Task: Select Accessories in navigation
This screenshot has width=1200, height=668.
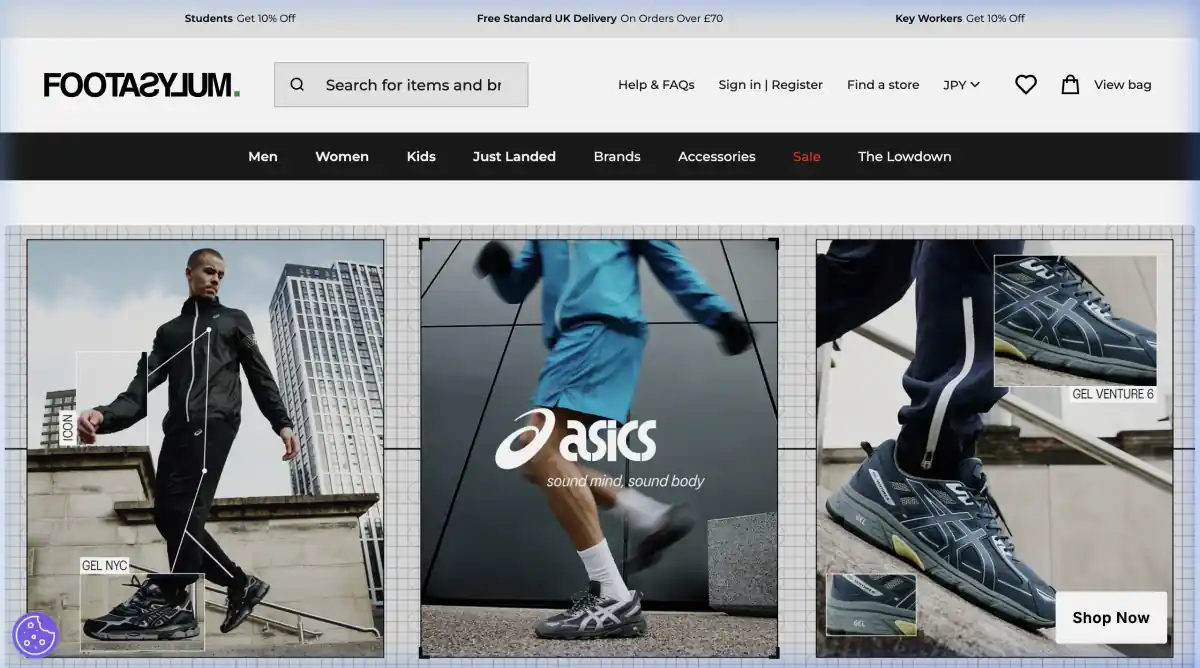Action: click(x=717, y=156)
